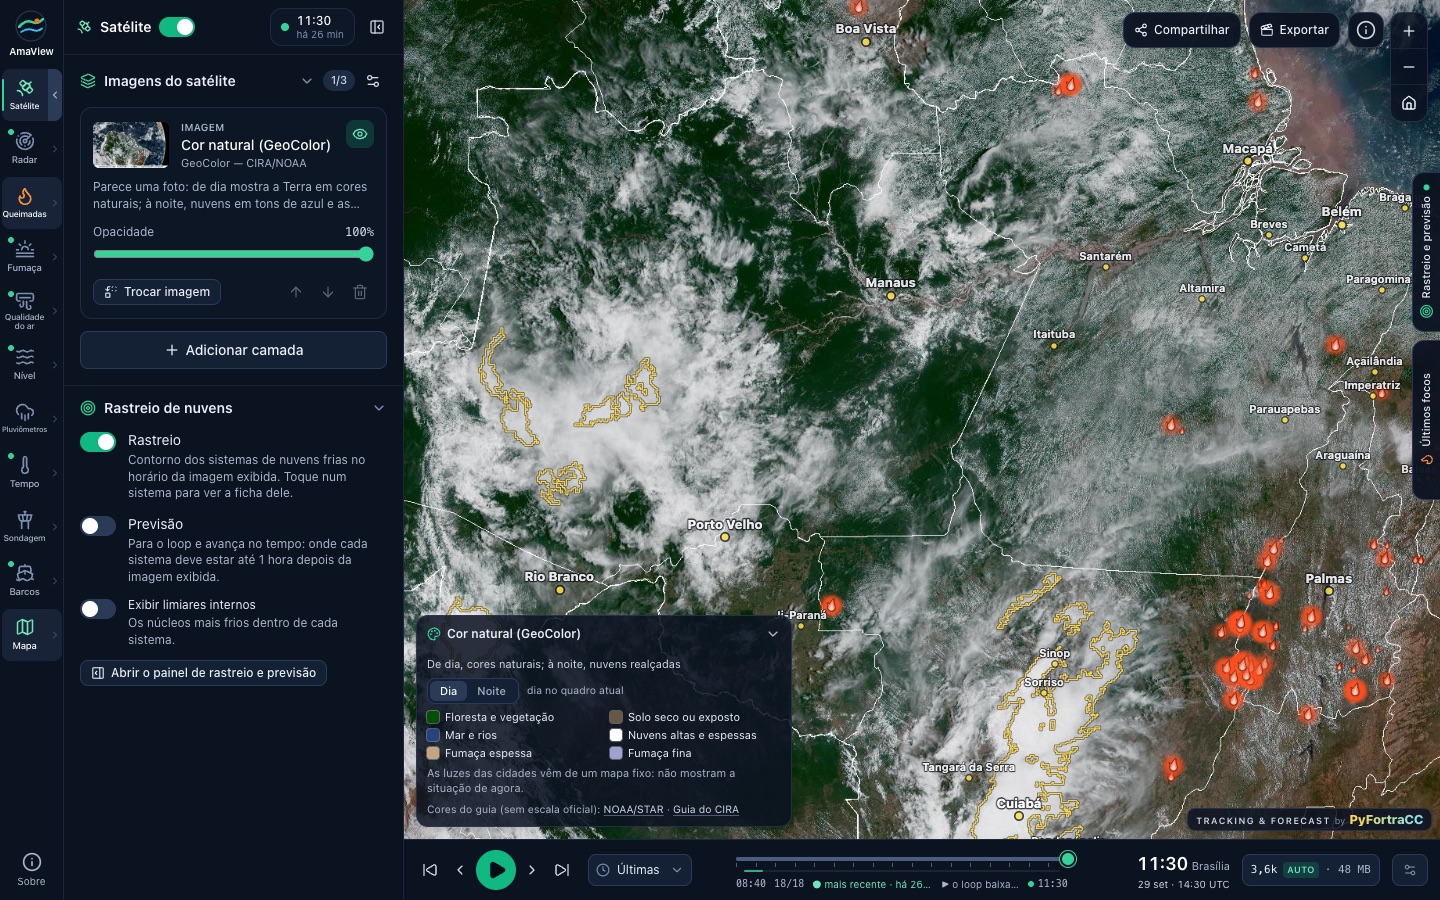Image resolution: width=1440 pixels, height=900 pixels.
Task: Open Qualidade do ar section
Action: click(x=25, y=310)
